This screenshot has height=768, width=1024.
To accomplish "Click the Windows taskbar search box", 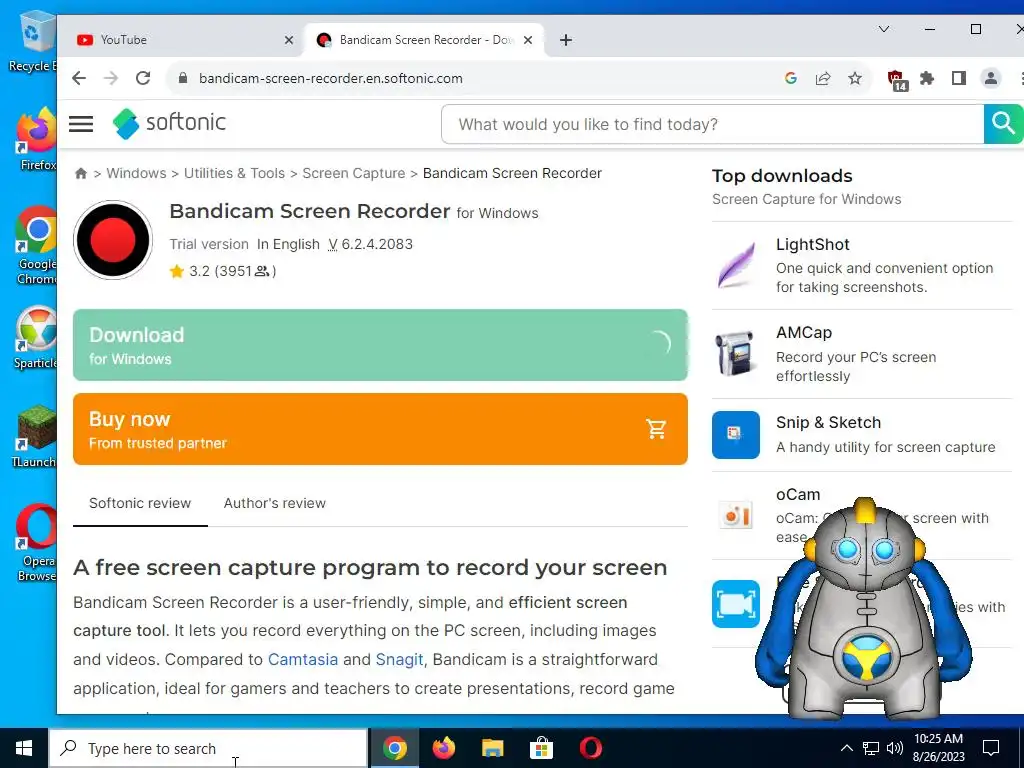I will (208, 748).
